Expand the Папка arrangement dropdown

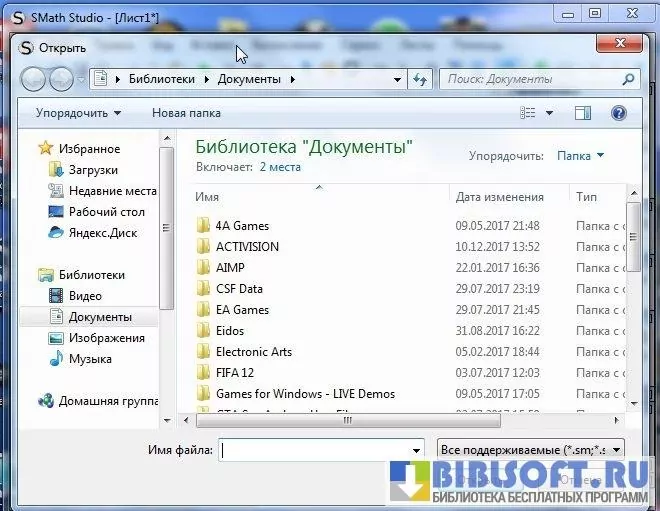(x=581, y=156)
